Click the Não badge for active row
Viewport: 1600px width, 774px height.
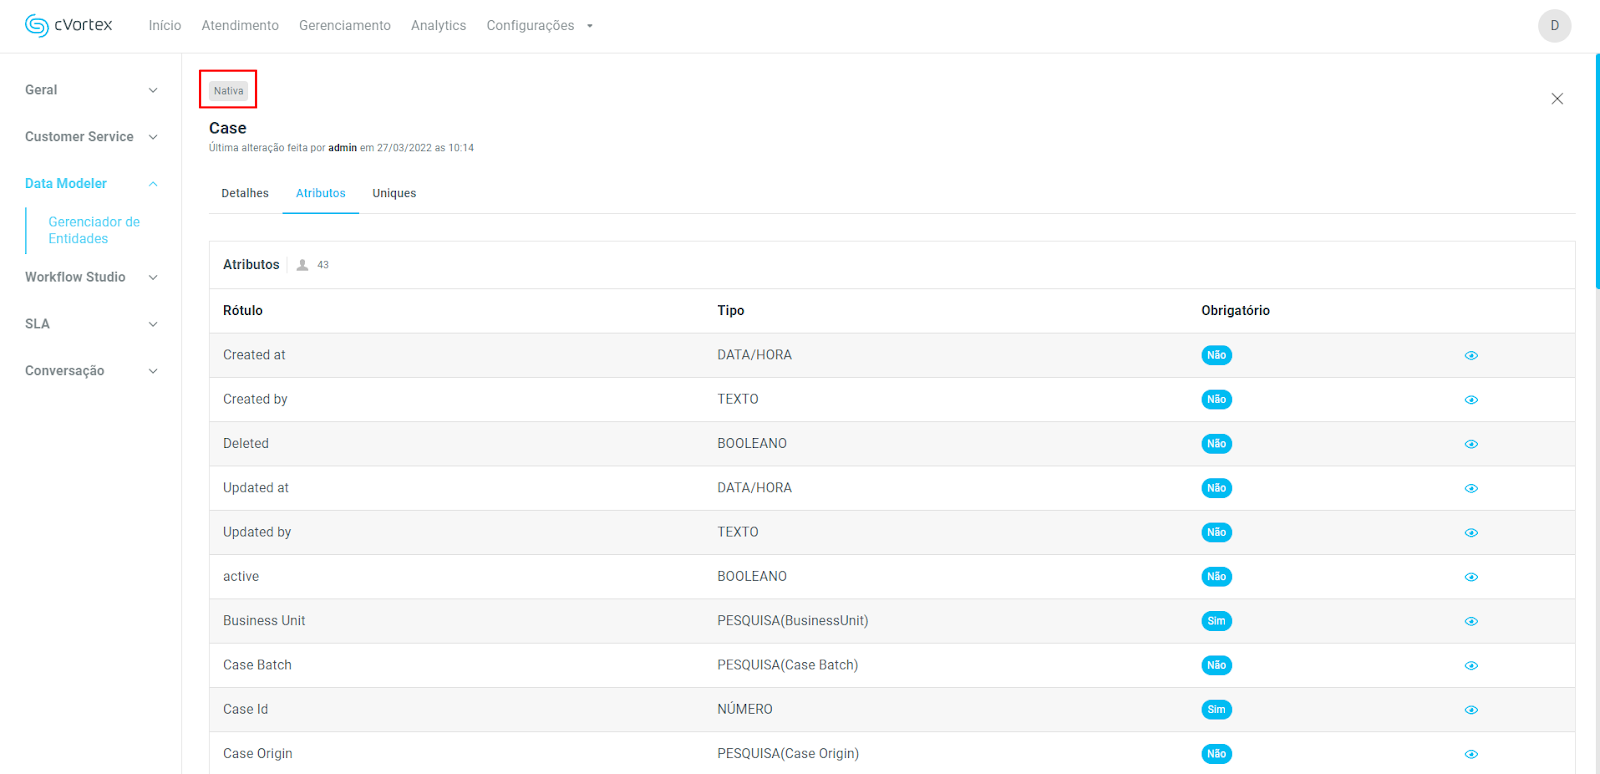tap(1216, 577)
